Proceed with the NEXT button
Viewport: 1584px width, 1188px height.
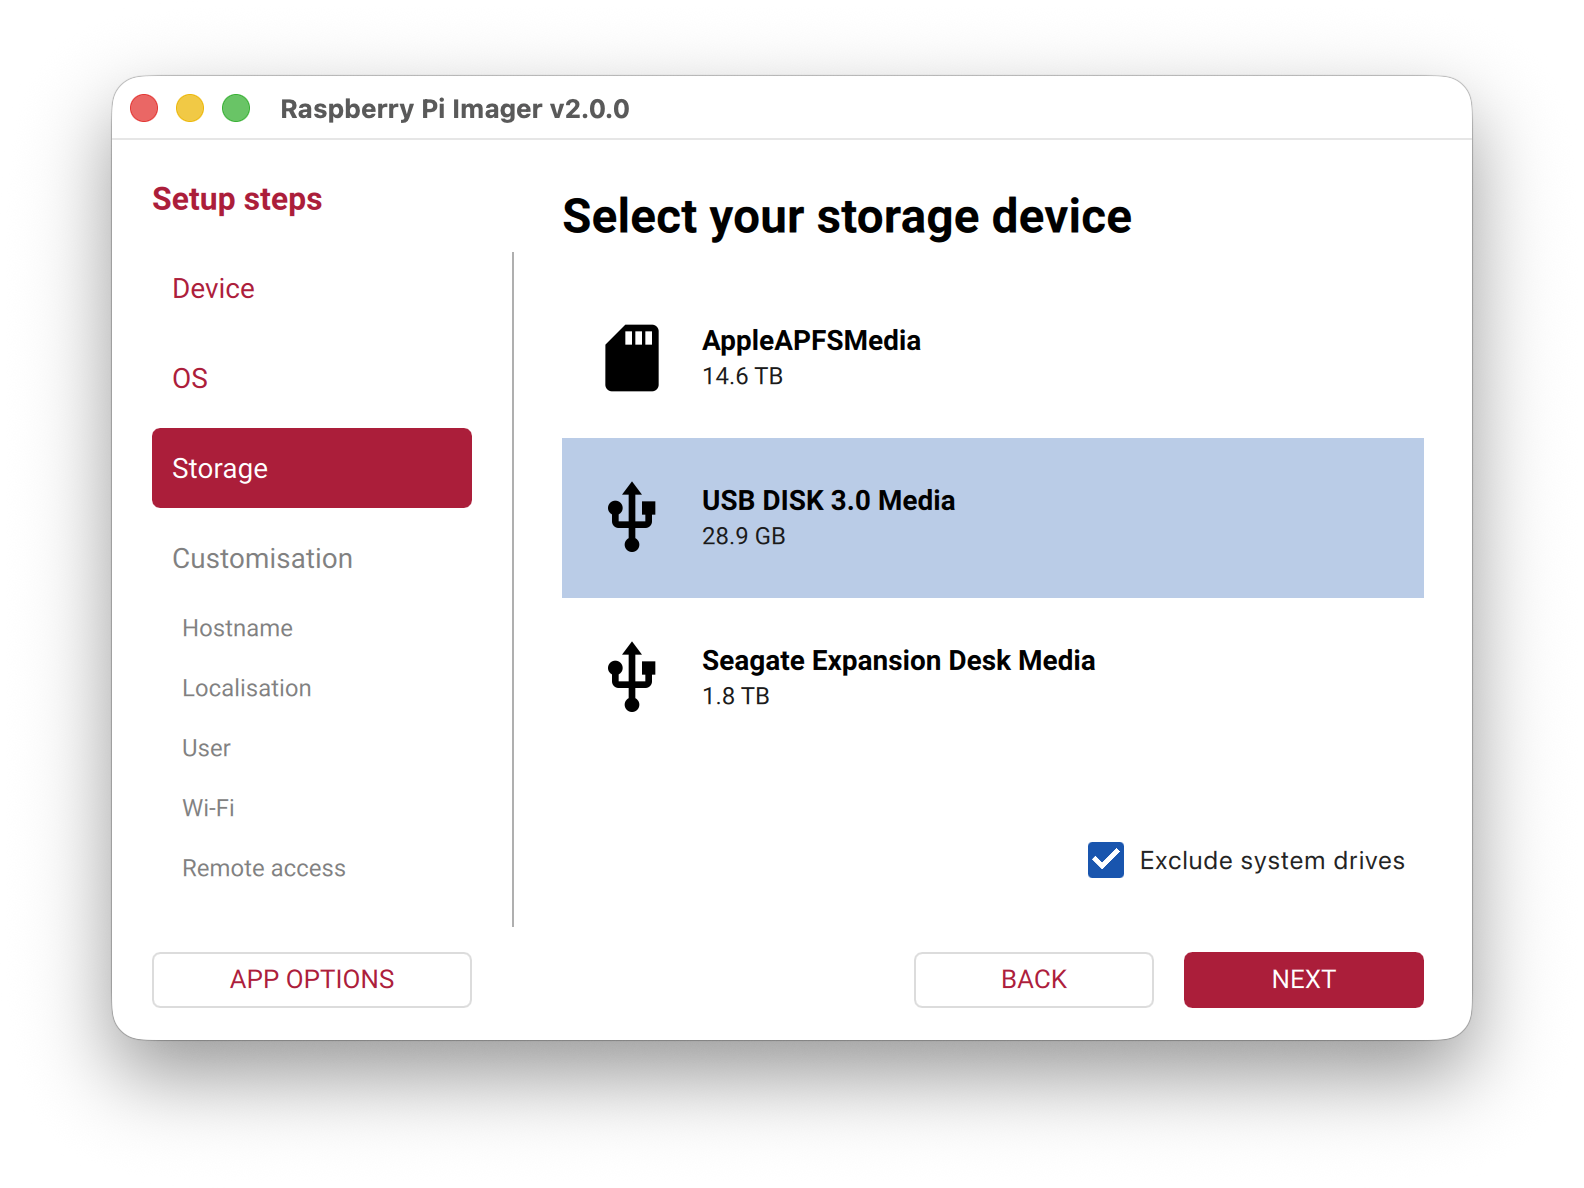[x=1303, y=980]
